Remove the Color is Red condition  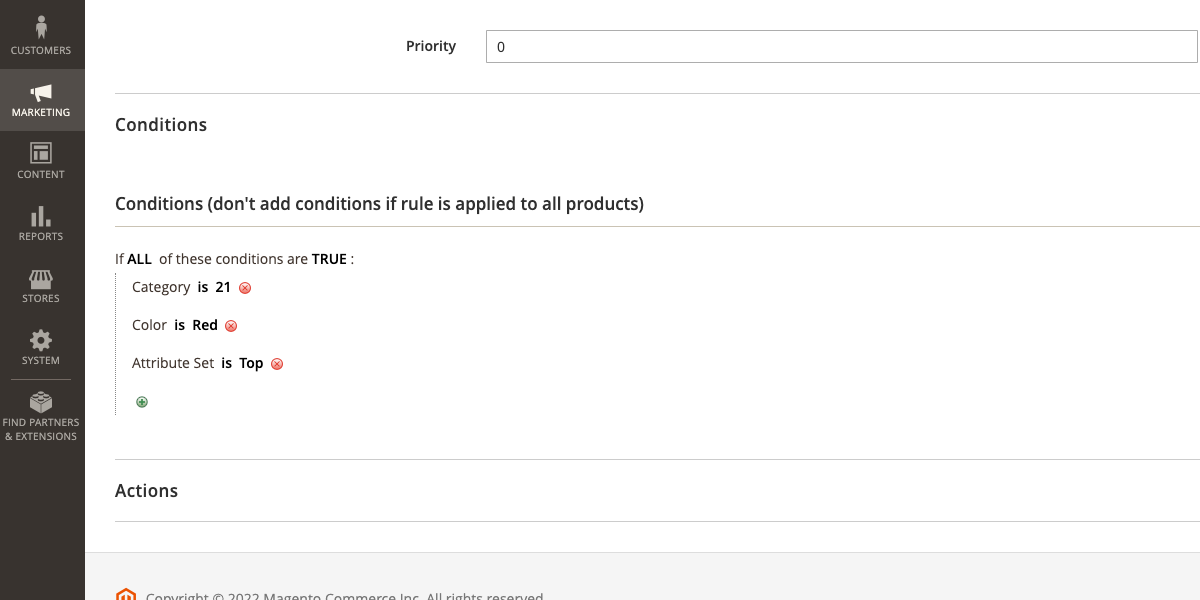pos(231,325)
